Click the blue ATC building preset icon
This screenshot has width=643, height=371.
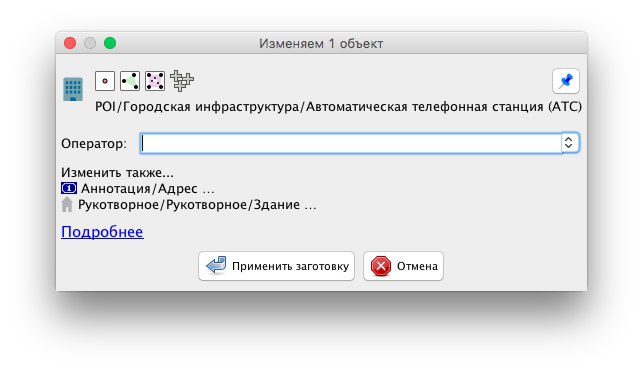pyautogui.click(x=73, y=89)
